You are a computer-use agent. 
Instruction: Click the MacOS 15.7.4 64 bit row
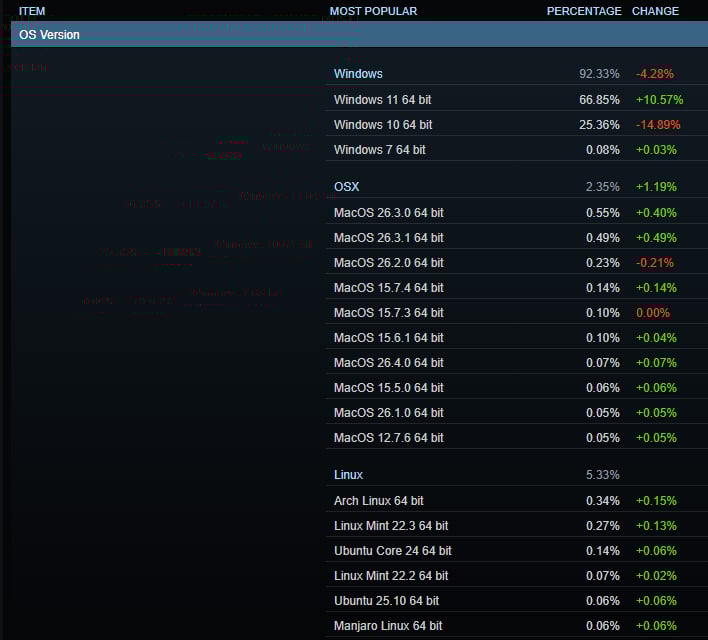pos(517,288)
